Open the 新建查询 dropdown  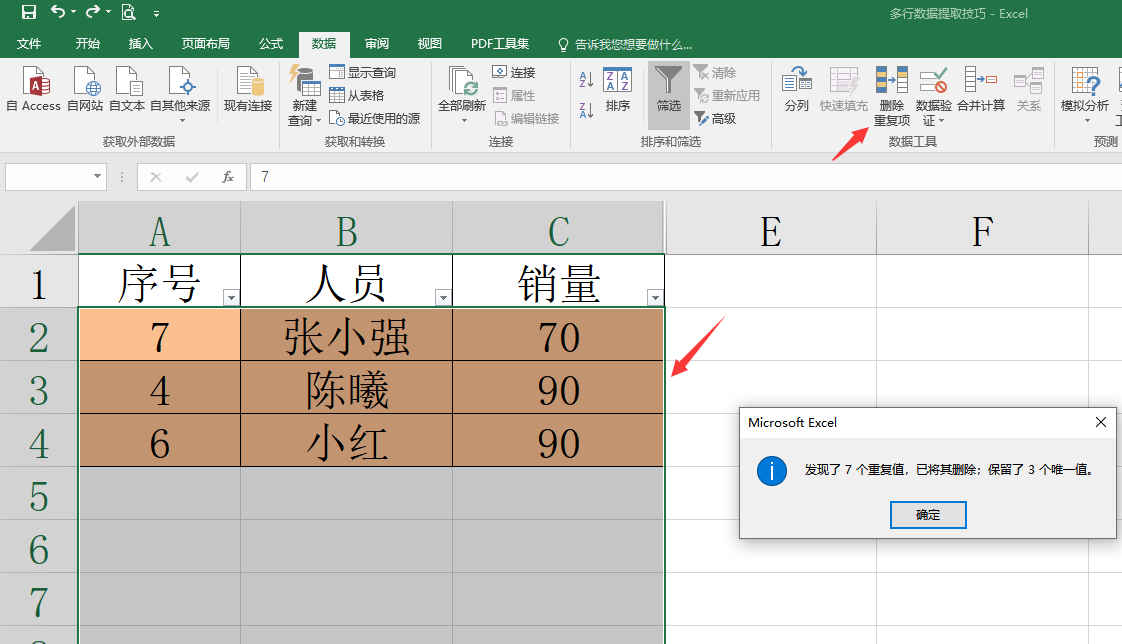coord(304,96)
